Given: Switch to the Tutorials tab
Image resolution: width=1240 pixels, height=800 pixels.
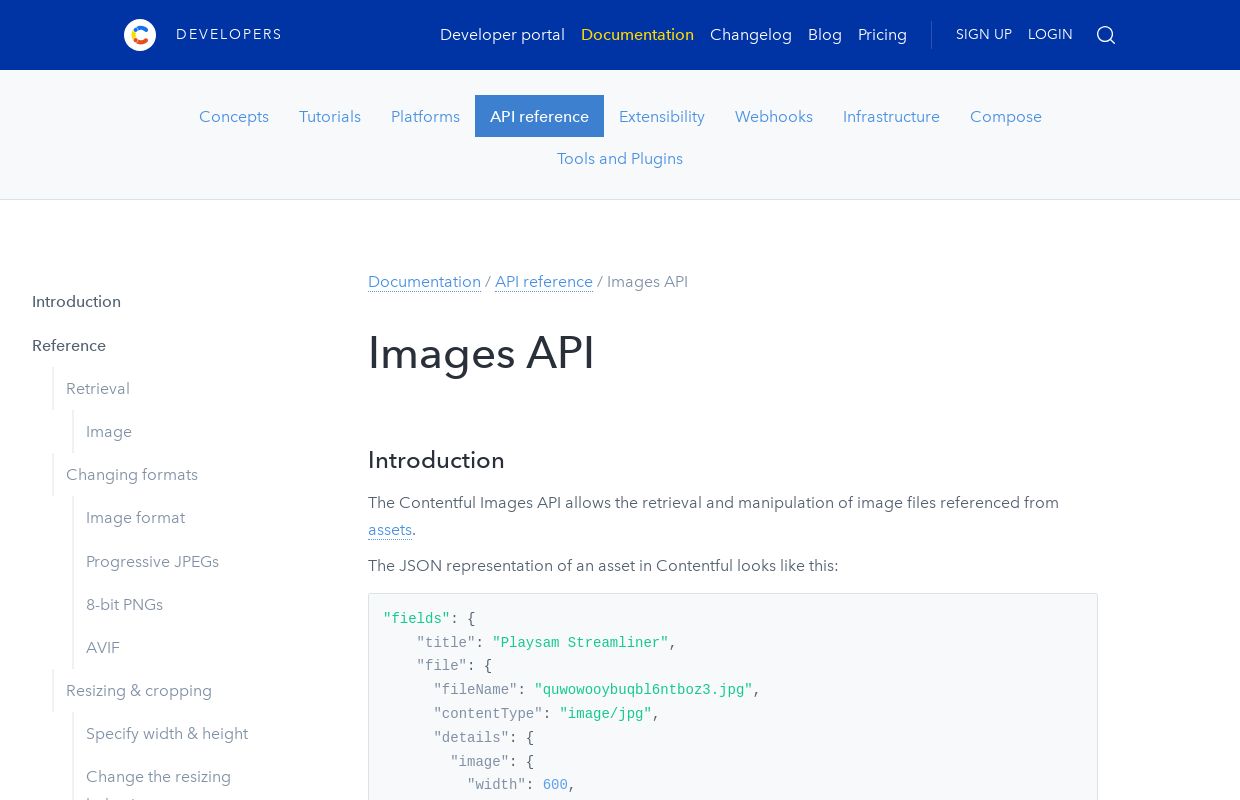Looking at the screenshot, I should (x=330, y=116).
